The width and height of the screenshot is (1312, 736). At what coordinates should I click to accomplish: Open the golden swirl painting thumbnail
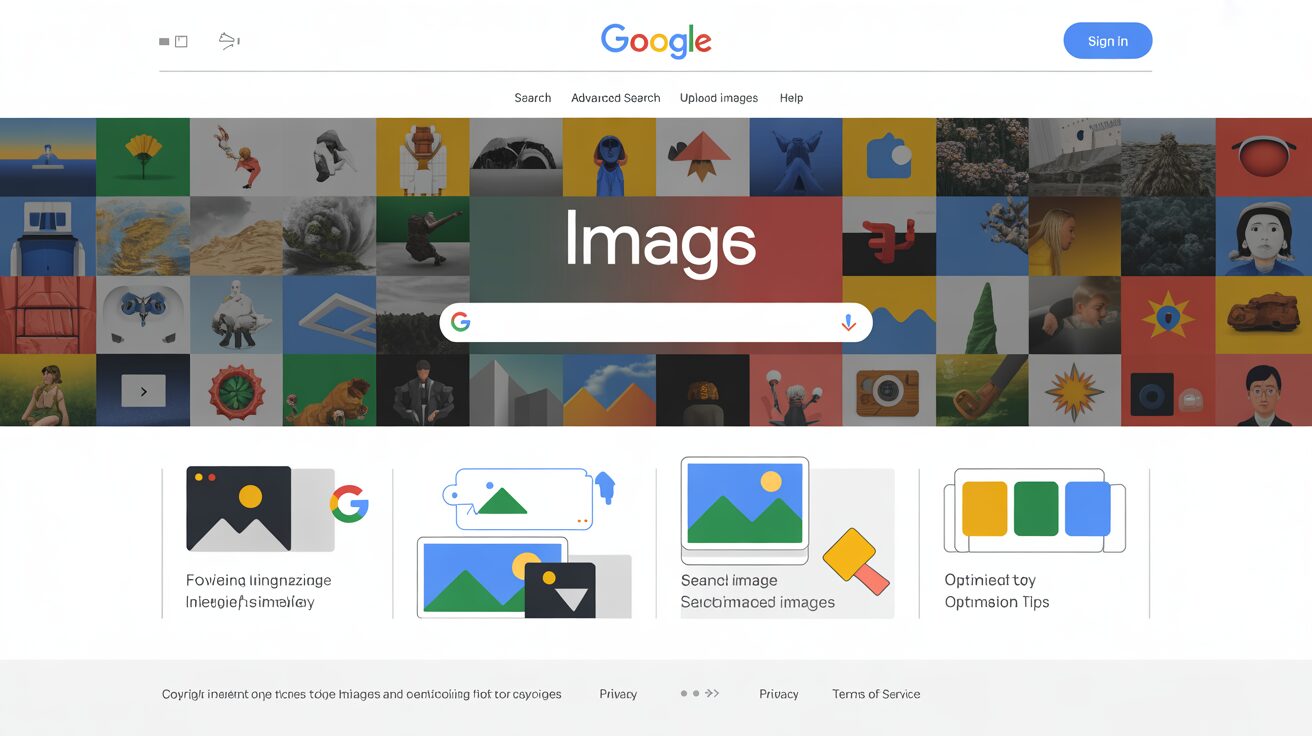point(143,236)
